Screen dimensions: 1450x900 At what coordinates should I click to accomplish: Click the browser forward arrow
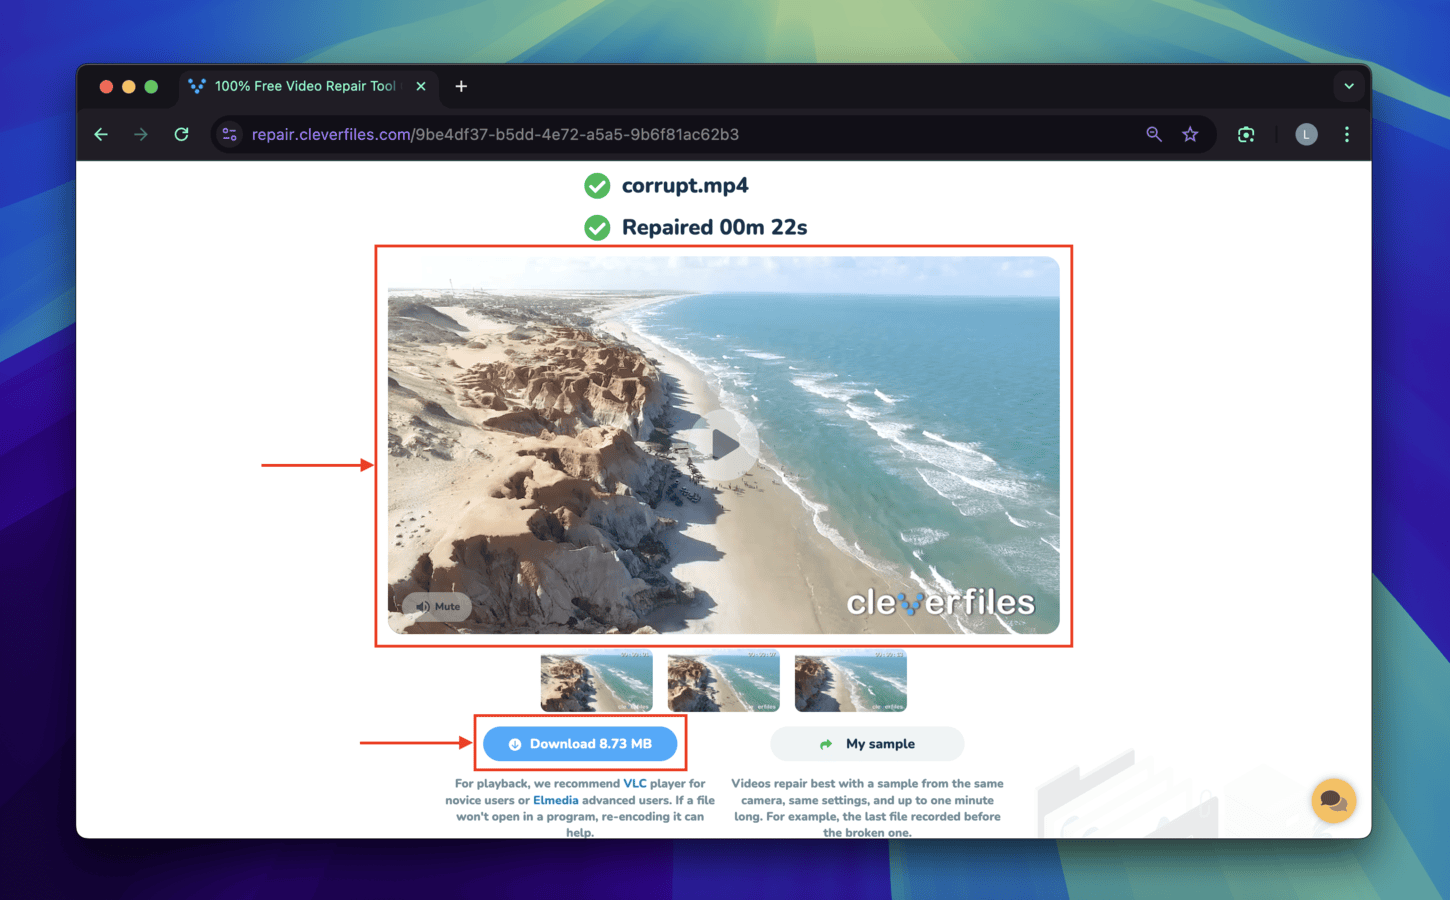pyautogui.click(x=141, y=134)
